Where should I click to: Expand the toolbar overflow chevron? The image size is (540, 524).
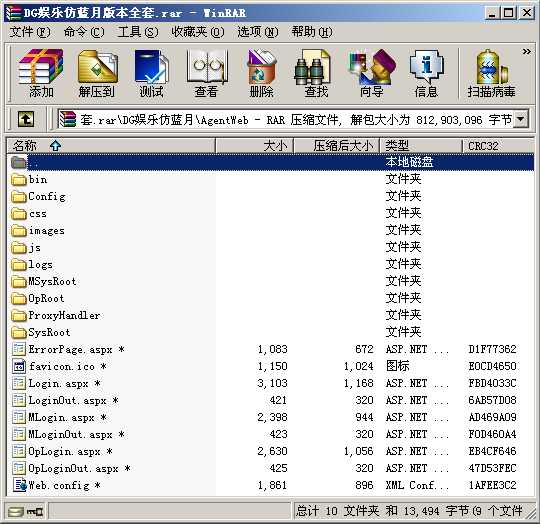click(526, 52)
